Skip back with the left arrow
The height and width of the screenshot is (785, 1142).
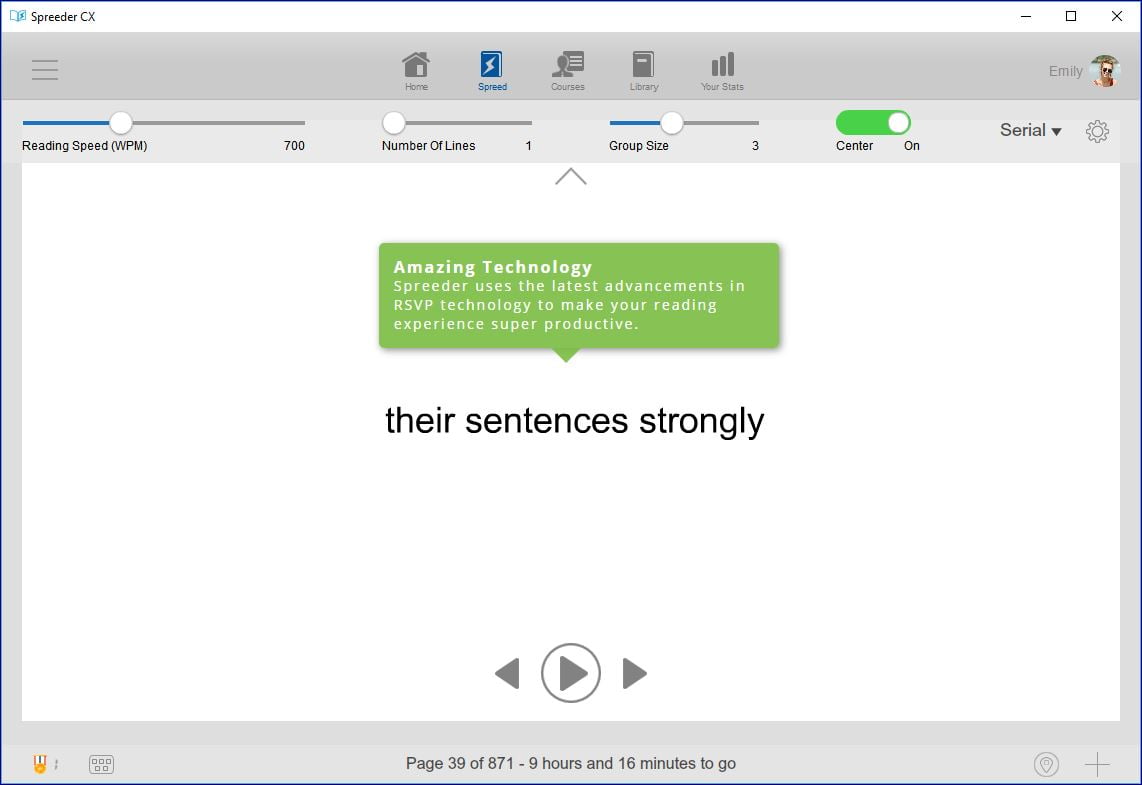[508, 674]
